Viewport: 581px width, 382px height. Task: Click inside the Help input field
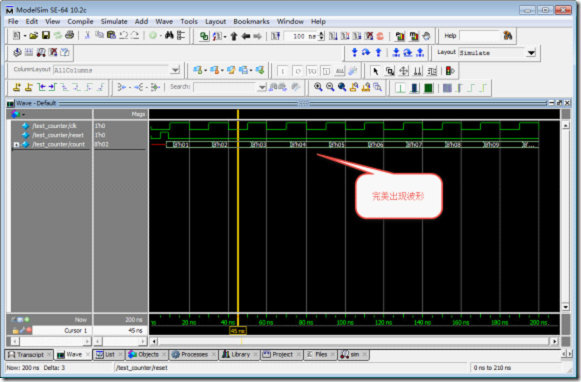[479, 36]
